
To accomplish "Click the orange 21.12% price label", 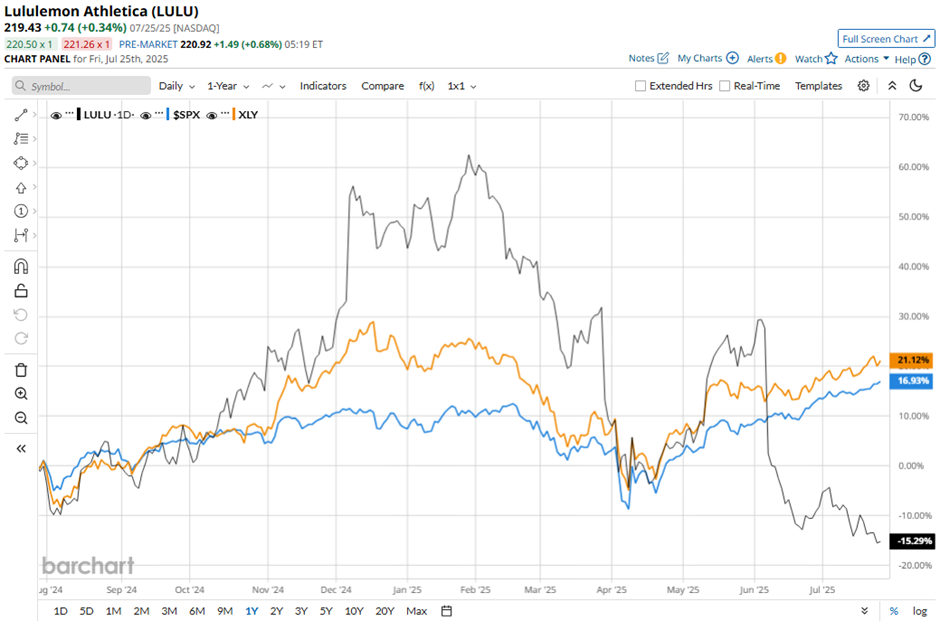I will [911, 360].
